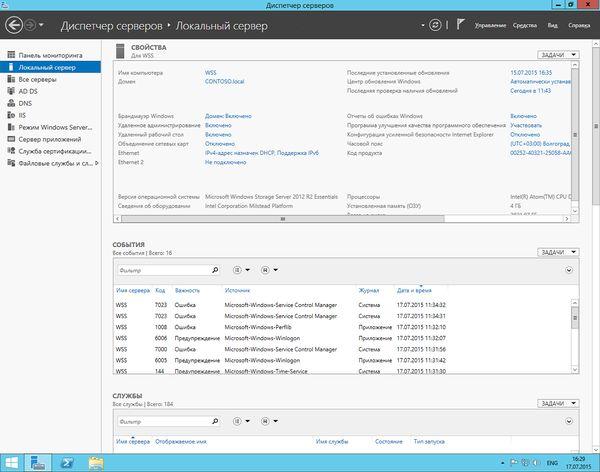Sort events by Код column

[x=160, y=291]
